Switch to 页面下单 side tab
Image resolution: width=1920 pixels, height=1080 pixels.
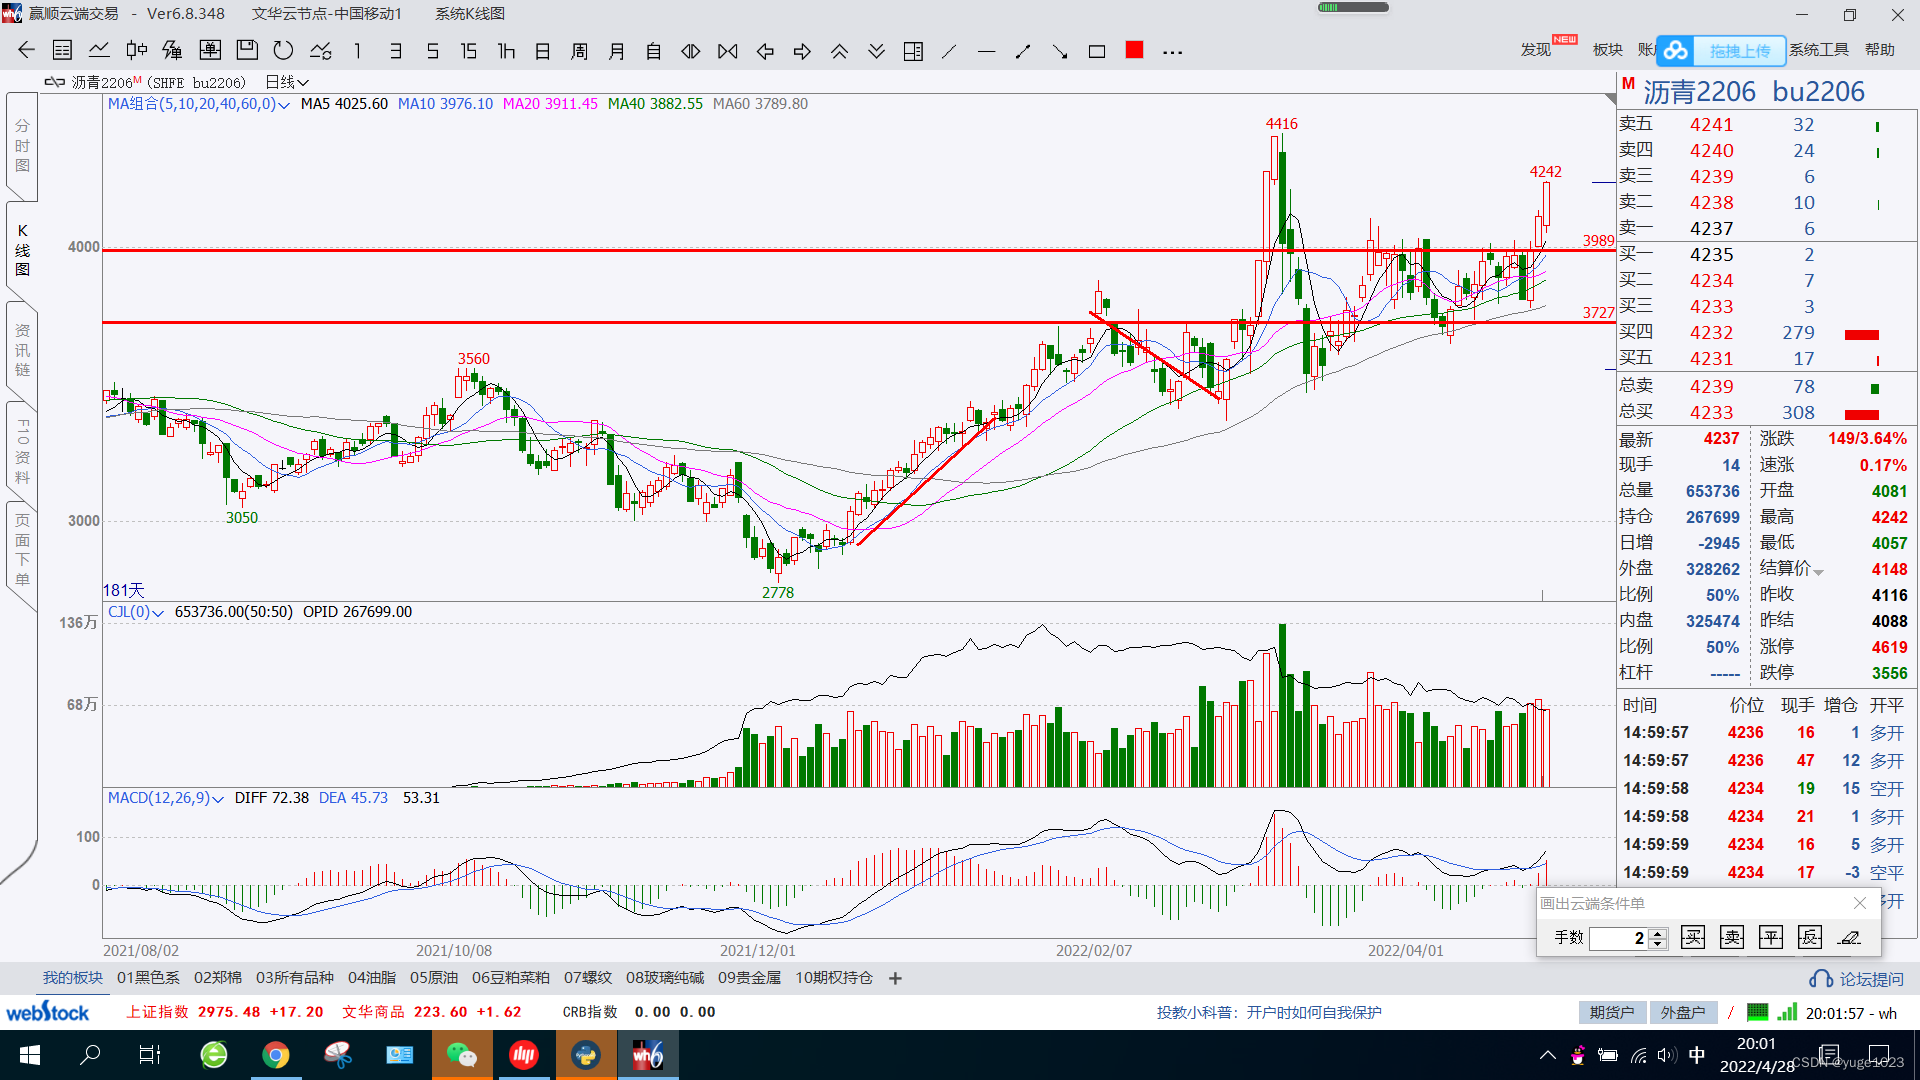(22, 550)
